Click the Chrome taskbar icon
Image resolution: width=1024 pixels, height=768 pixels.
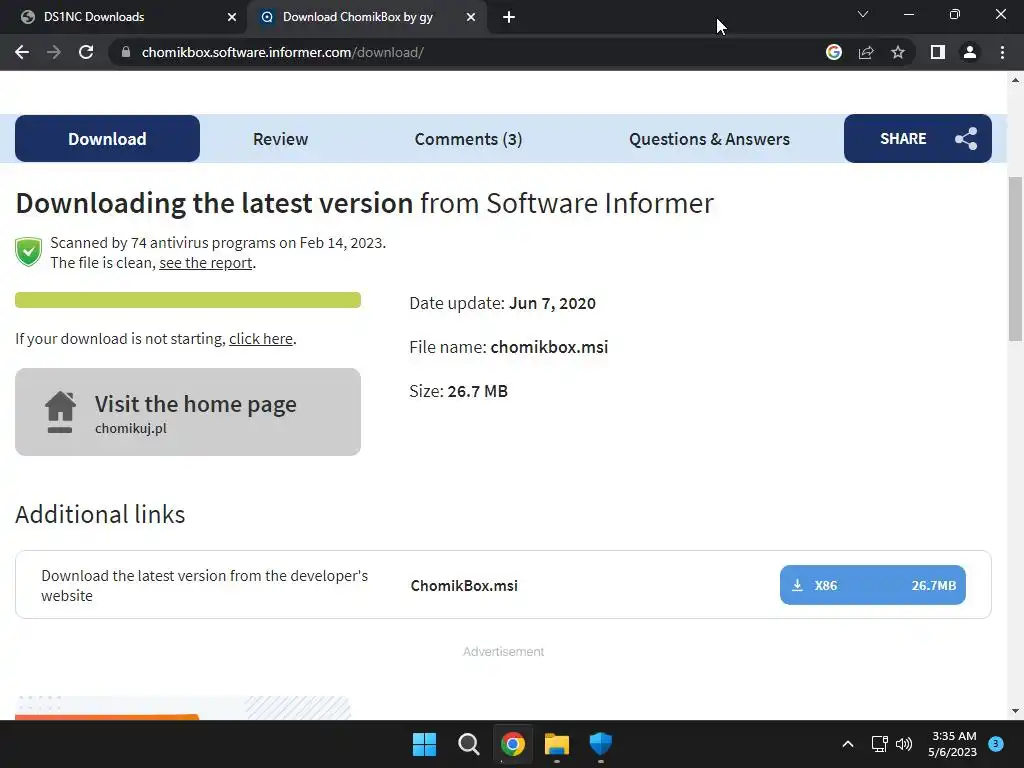coord(513,744)
